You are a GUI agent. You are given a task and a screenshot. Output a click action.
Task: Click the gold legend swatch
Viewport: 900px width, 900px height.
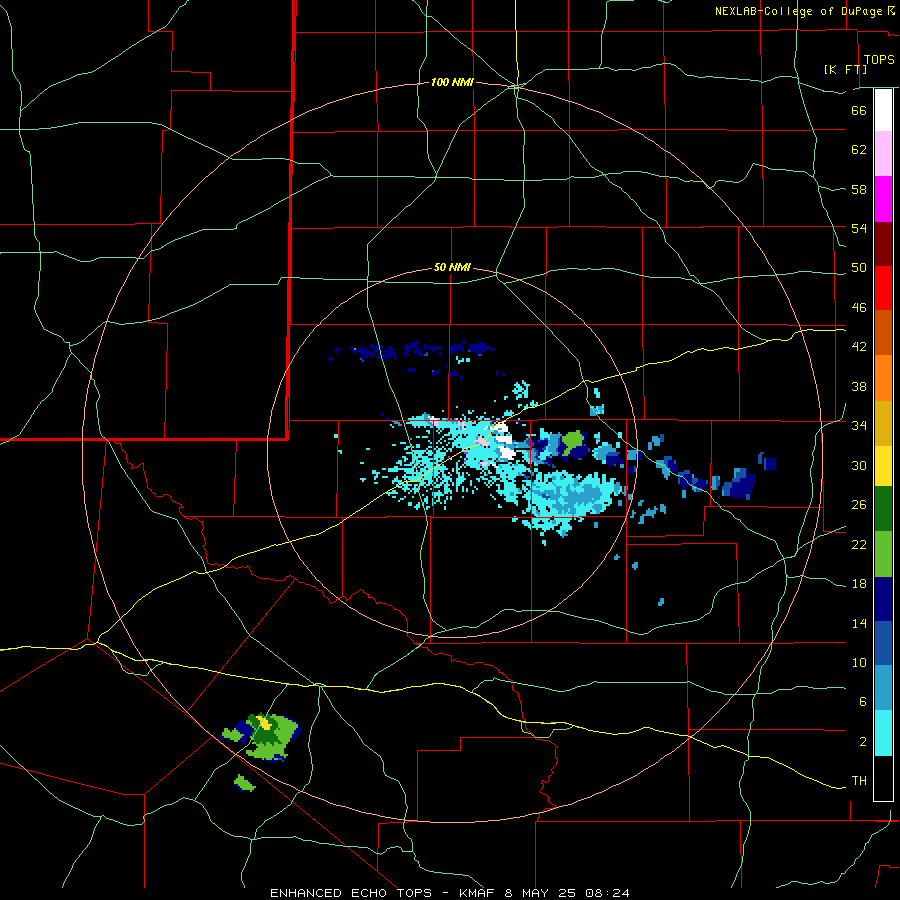(883, 423)
